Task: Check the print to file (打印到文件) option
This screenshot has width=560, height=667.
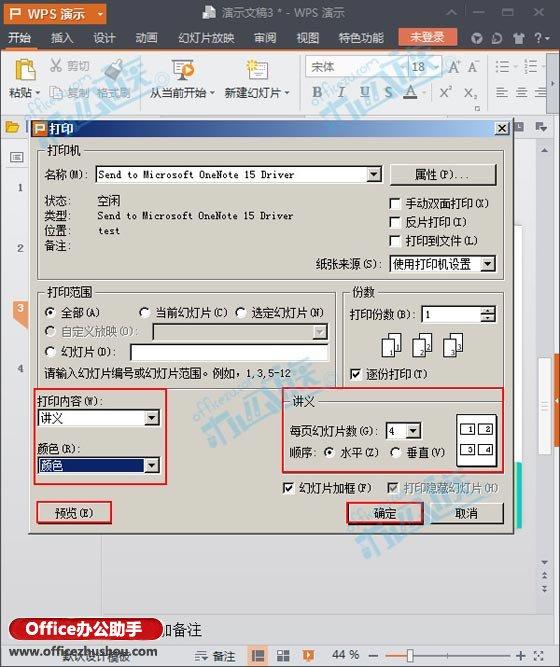Action: coord(395,241)
